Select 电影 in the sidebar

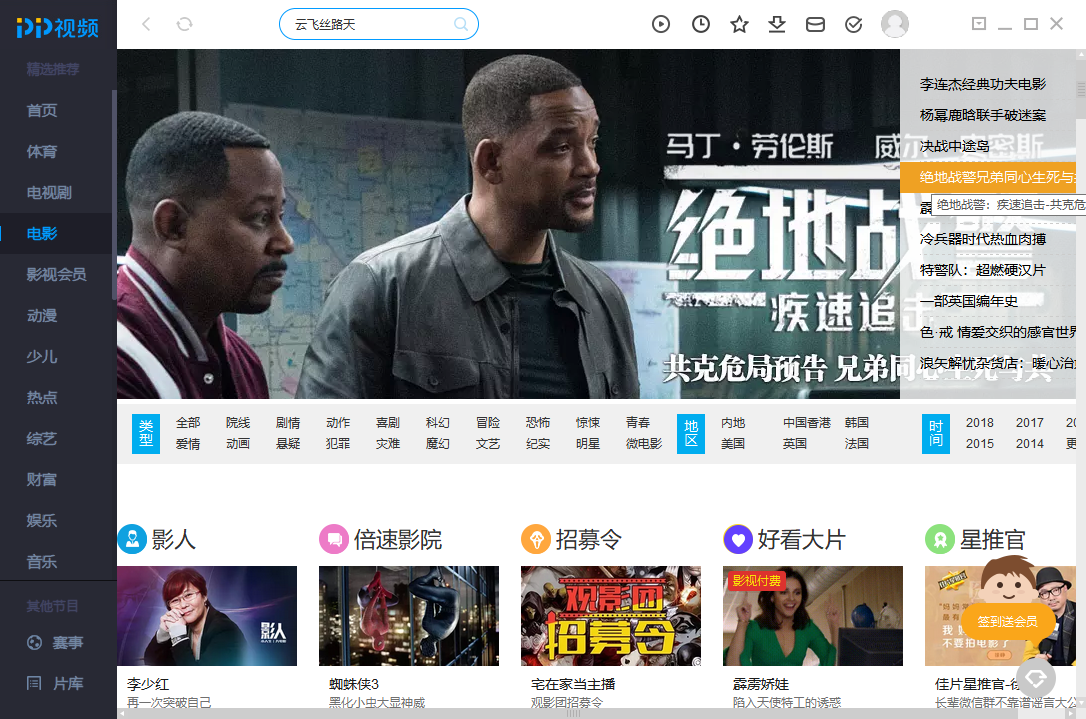tap(42, 233)
